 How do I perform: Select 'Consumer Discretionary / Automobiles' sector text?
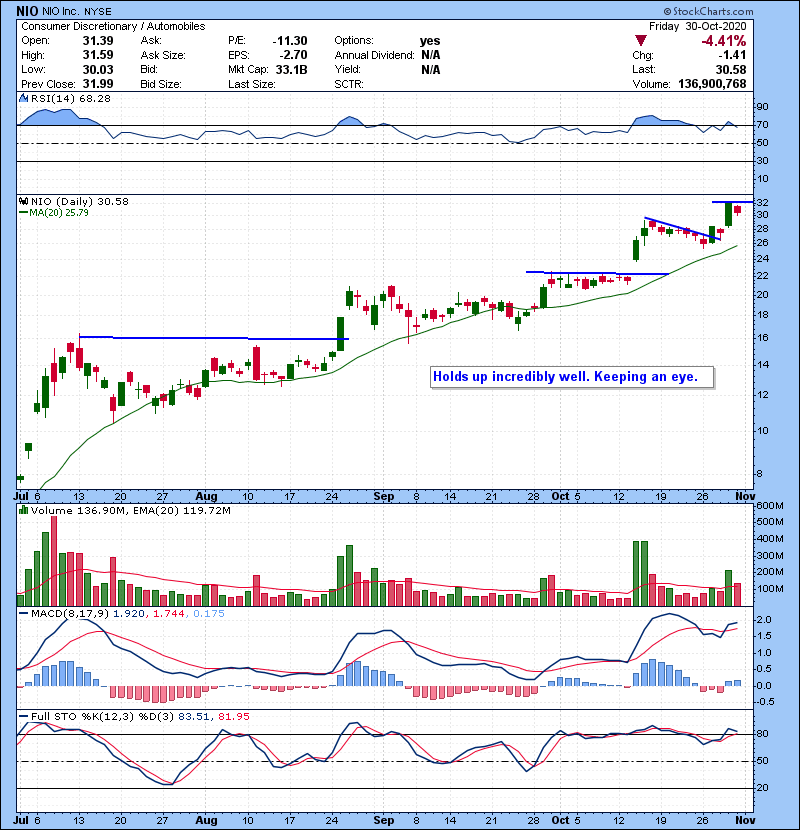[x=113, y=26]
